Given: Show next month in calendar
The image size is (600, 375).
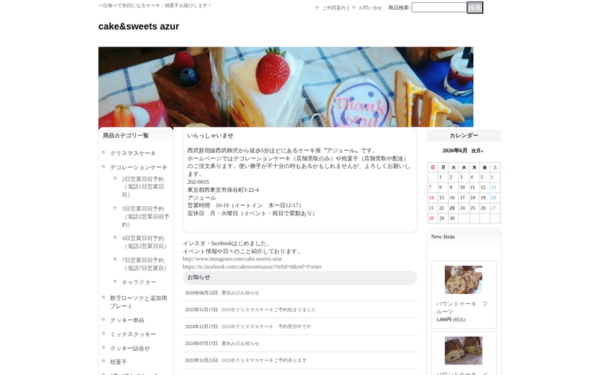Looking at the screenshot, I should point(477,151).
